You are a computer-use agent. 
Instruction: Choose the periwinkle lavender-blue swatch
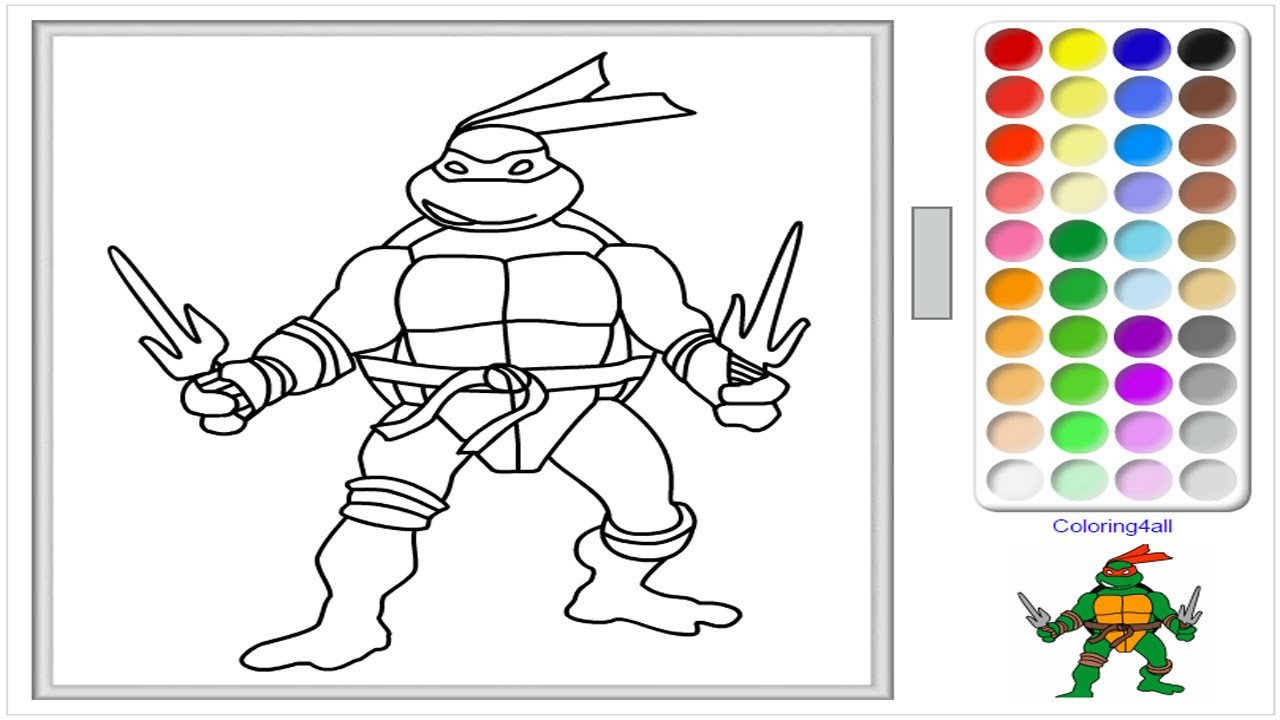[1142, 192]
